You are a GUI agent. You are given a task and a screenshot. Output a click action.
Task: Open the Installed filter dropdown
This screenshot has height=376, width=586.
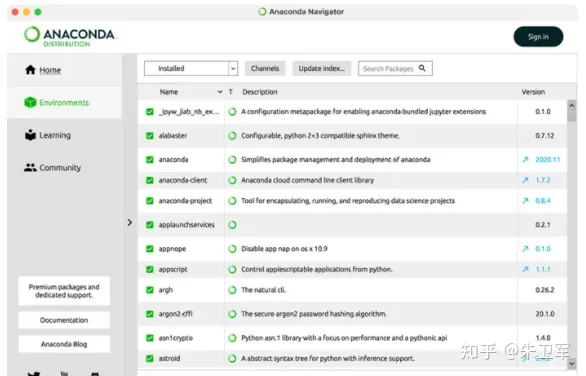[x=191, y=68]
